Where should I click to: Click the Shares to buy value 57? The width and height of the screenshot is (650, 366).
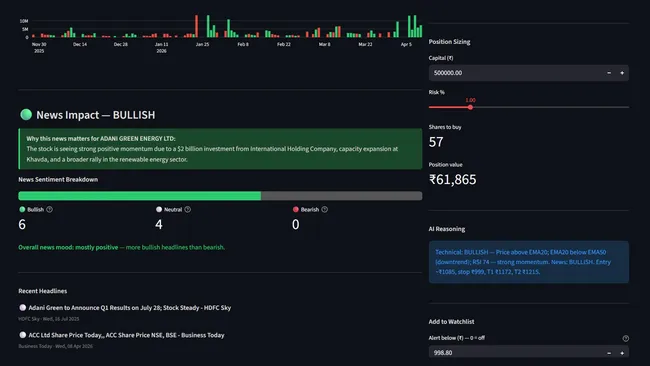coord(436,142)
